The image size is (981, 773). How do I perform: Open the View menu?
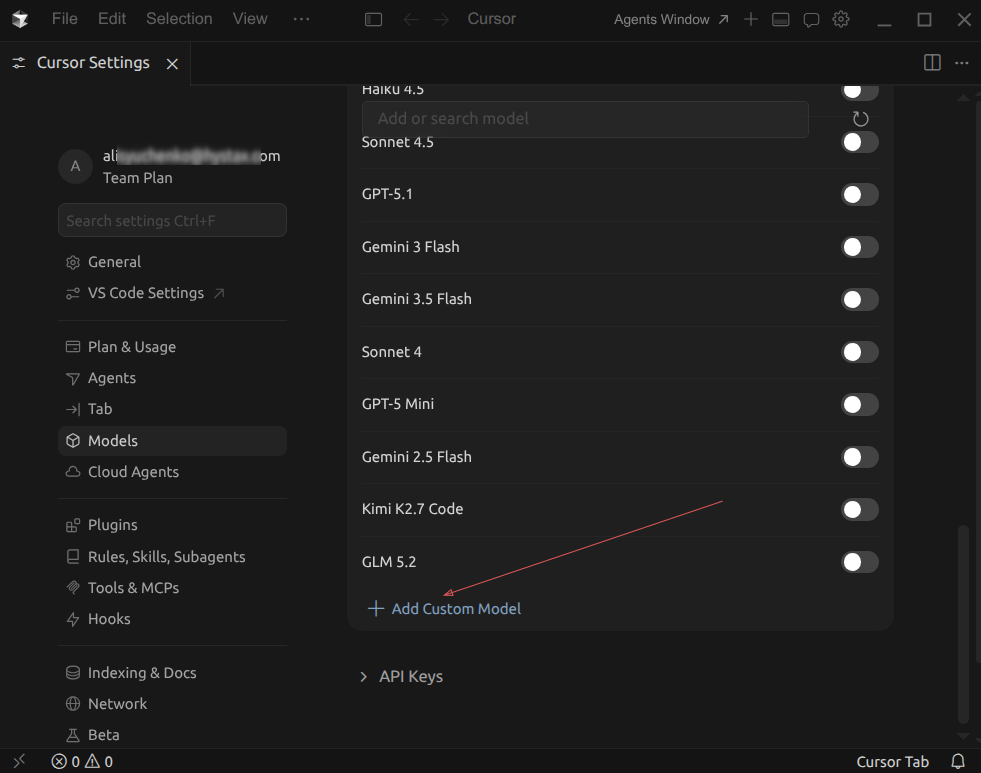coord(250,19)
